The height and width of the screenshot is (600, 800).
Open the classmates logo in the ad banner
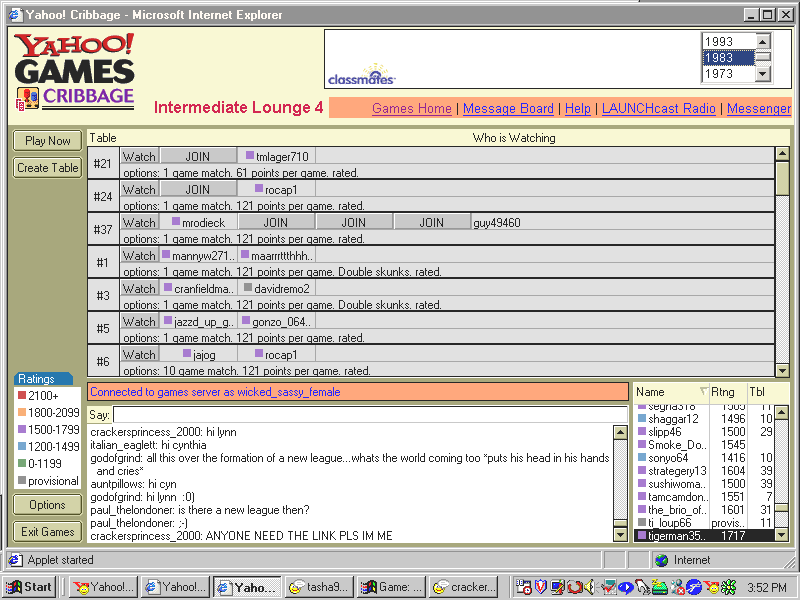[362, 75]
